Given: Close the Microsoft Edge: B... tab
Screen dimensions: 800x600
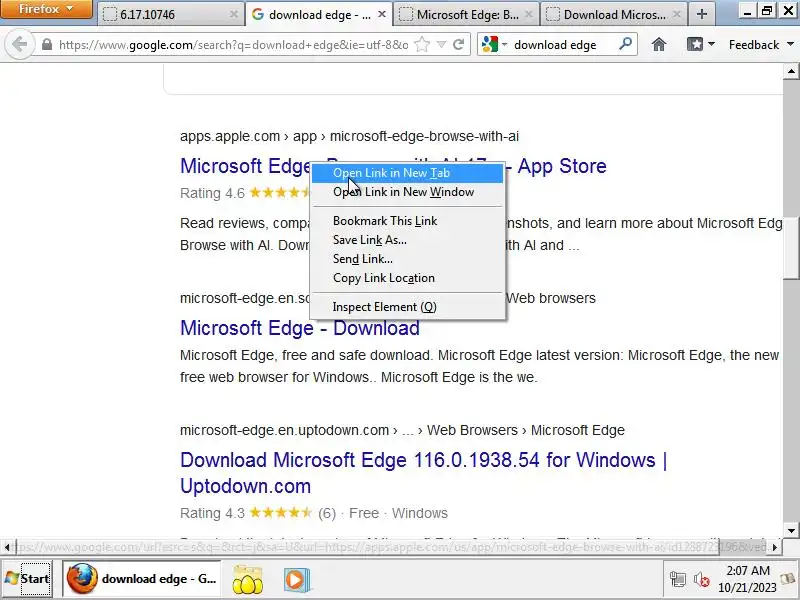Looking at the screenshot, I should point(529,15).
